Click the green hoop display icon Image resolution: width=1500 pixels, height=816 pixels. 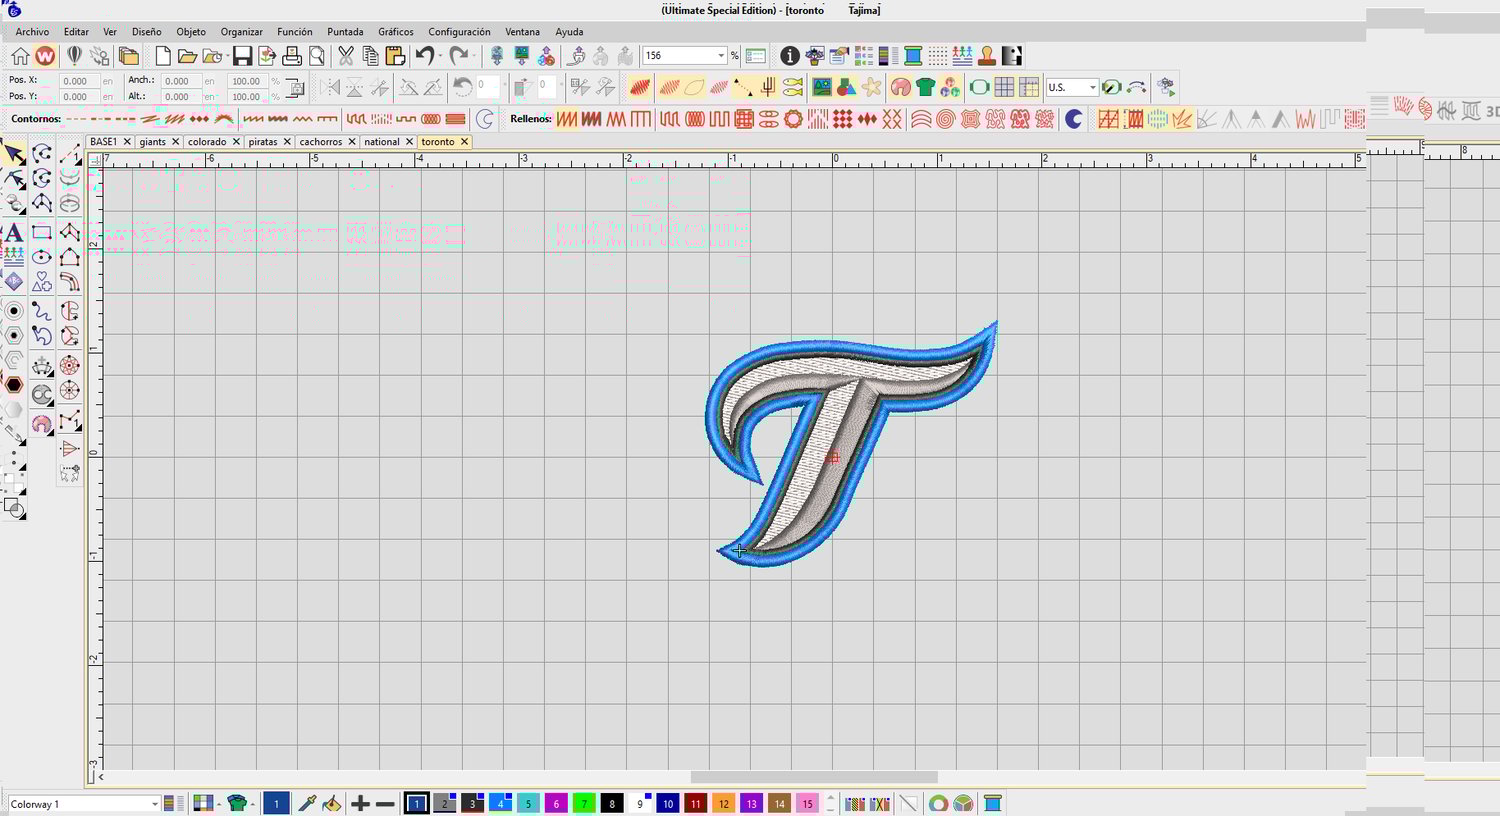click(x=979, y=88)
